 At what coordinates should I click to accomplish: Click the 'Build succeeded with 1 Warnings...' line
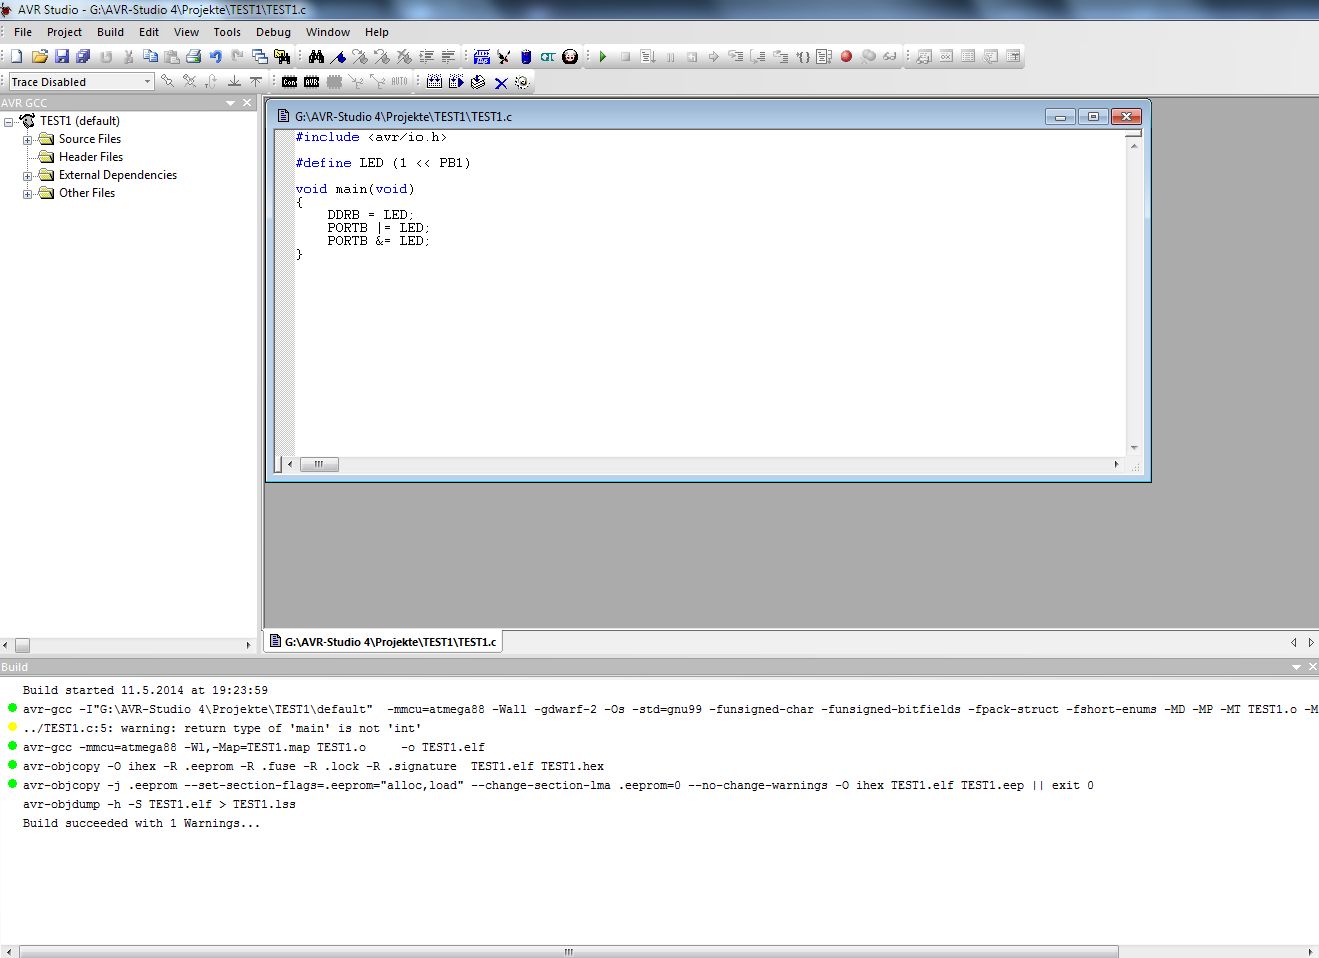141,823
